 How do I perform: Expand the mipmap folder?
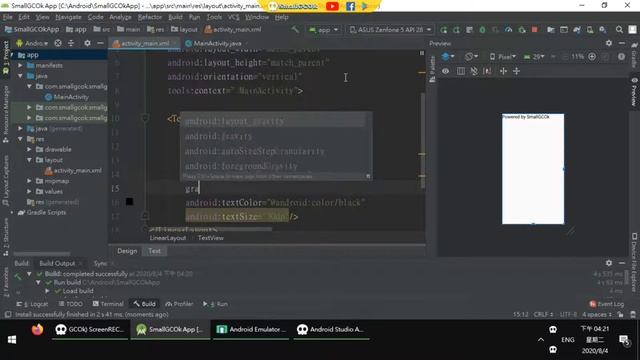click(29, 181)
